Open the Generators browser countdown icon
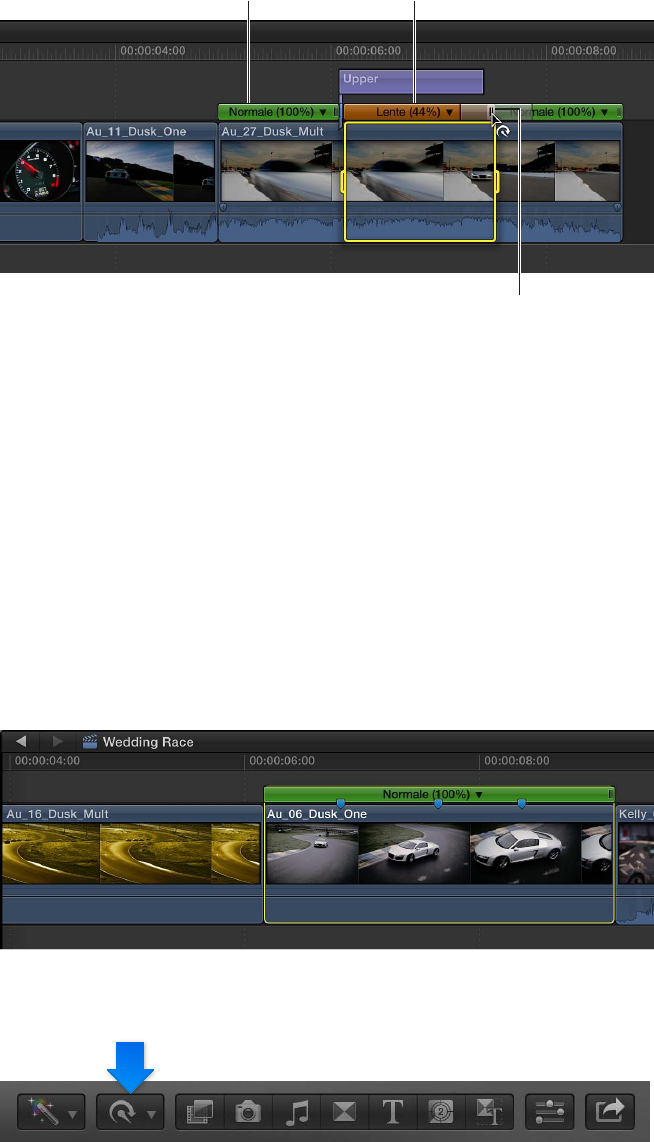Image resolution: width=654 pixels, height=1142 pixels. (x=441, y=1112)
